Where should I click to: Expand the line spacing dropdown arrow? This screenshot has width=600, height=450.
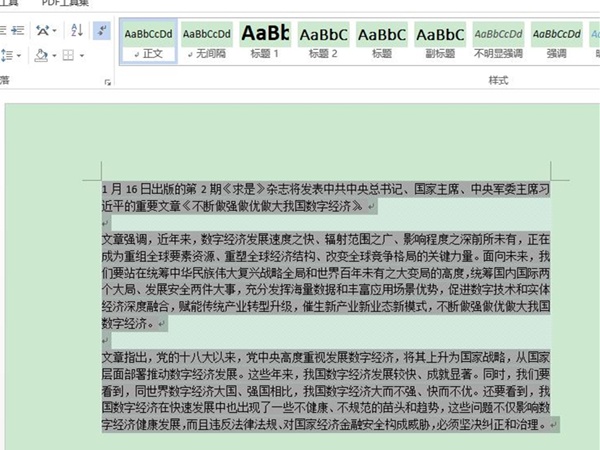coord(18,56)
